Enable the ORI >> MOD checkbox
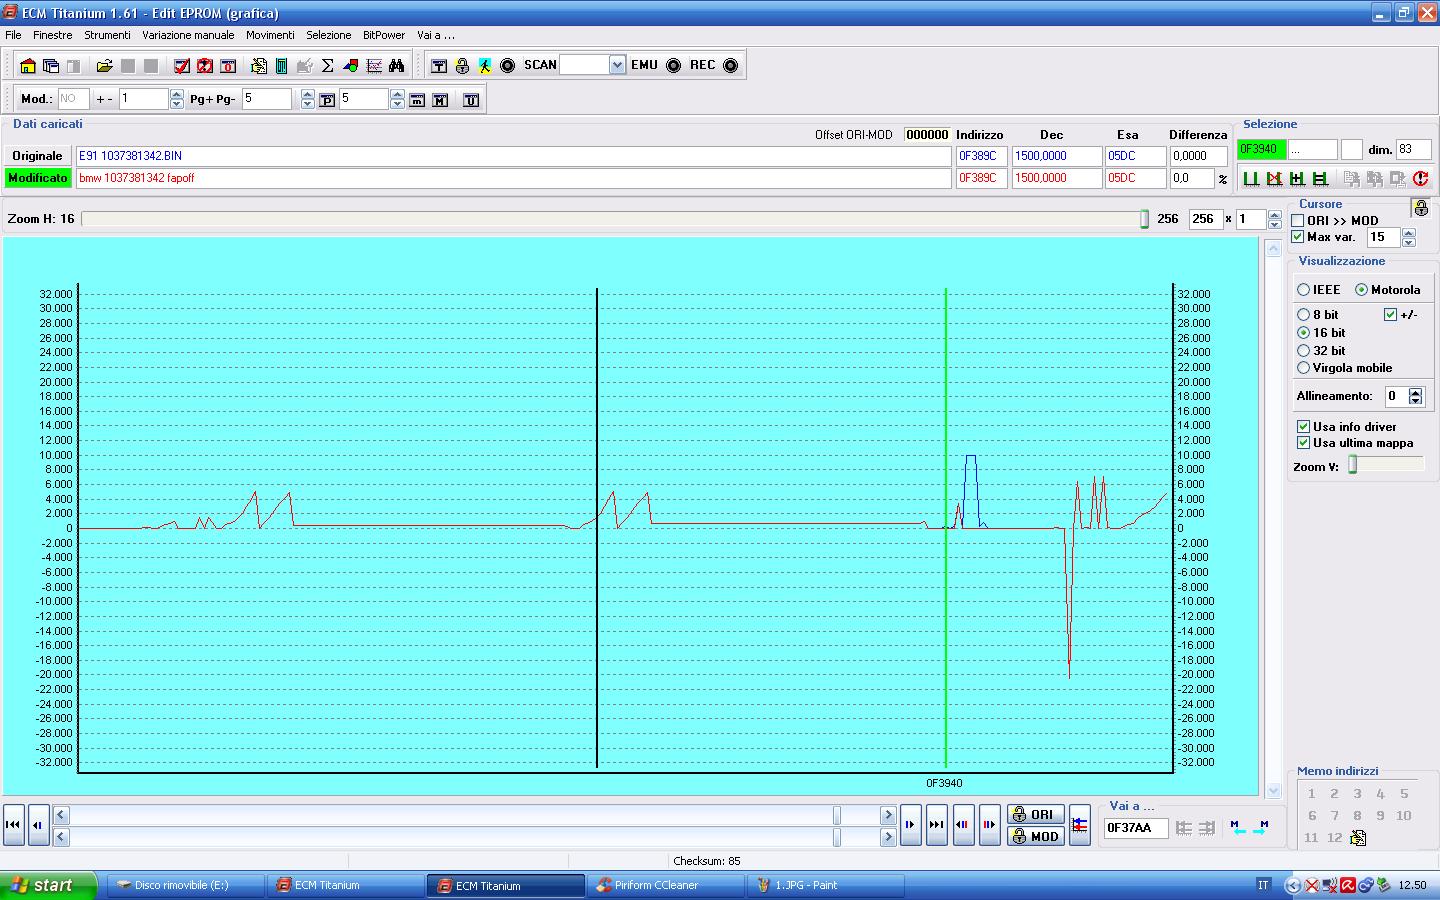The image size is (1440, 900). click(1298, 221)
